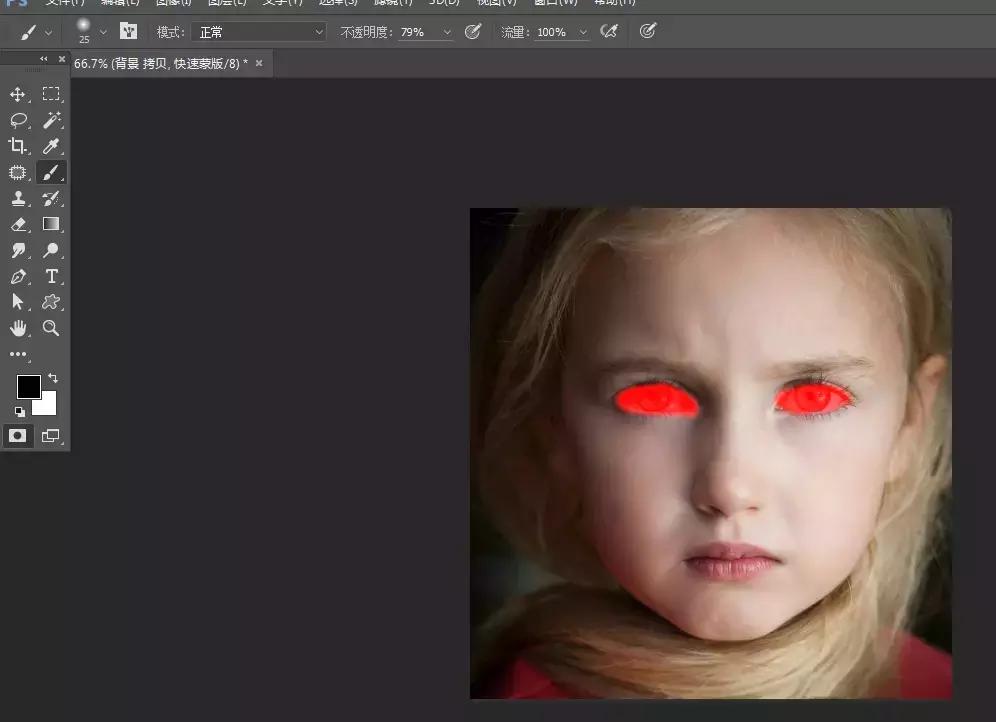Click the opacity 79% input field
The width and height of the screenshot is (996, 722).
[x=414, y=32]
